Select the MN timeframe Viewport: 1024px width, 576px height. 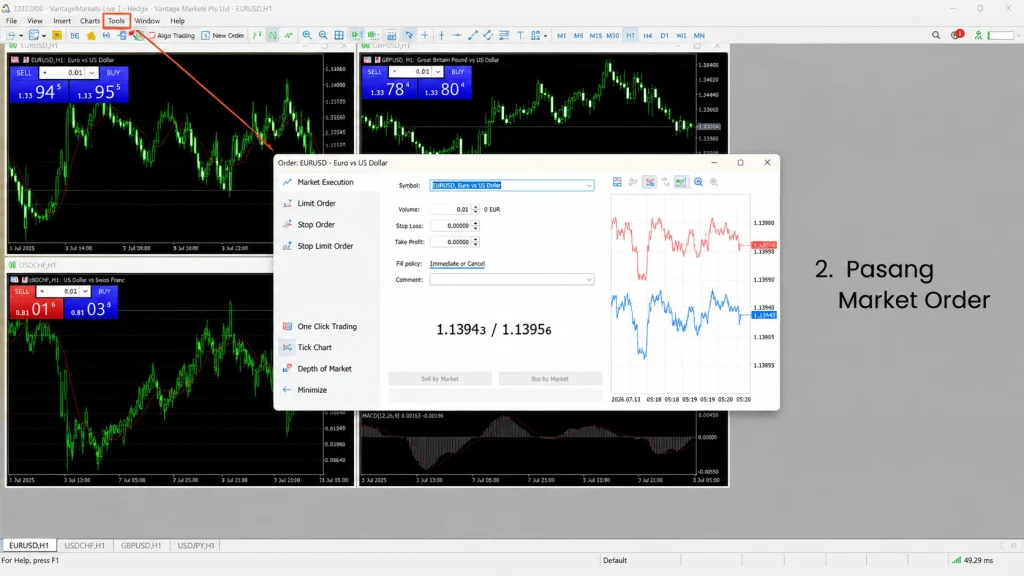pos(699,35)
